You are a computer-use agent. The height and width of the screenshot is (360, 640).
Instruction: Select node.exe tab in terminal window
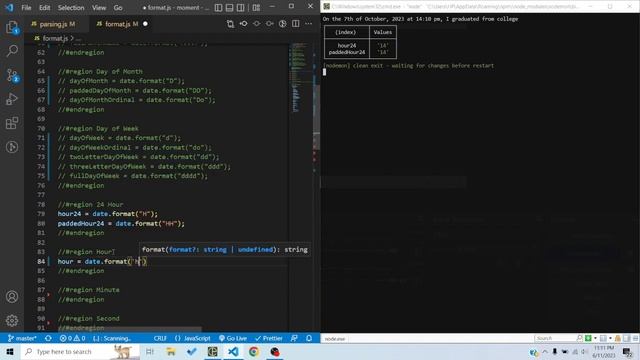[x=335, y=338]
